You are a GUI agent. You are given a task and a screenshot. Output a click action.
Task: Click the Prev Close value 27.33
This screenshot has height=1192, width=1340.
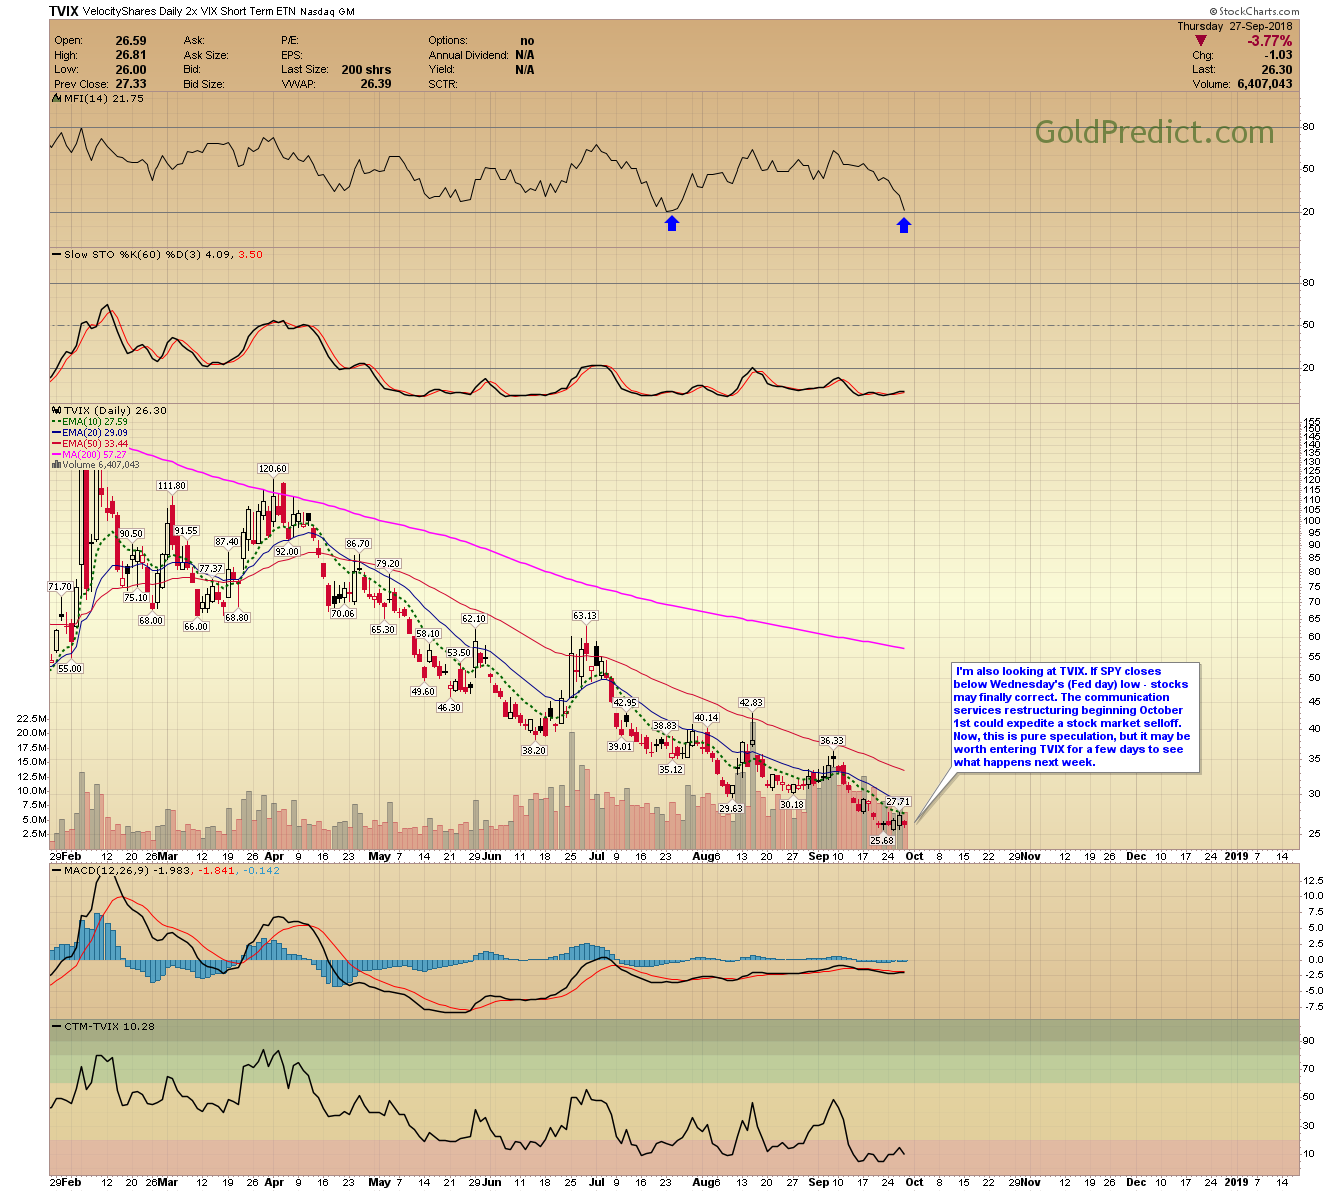(x=131, y=84)
